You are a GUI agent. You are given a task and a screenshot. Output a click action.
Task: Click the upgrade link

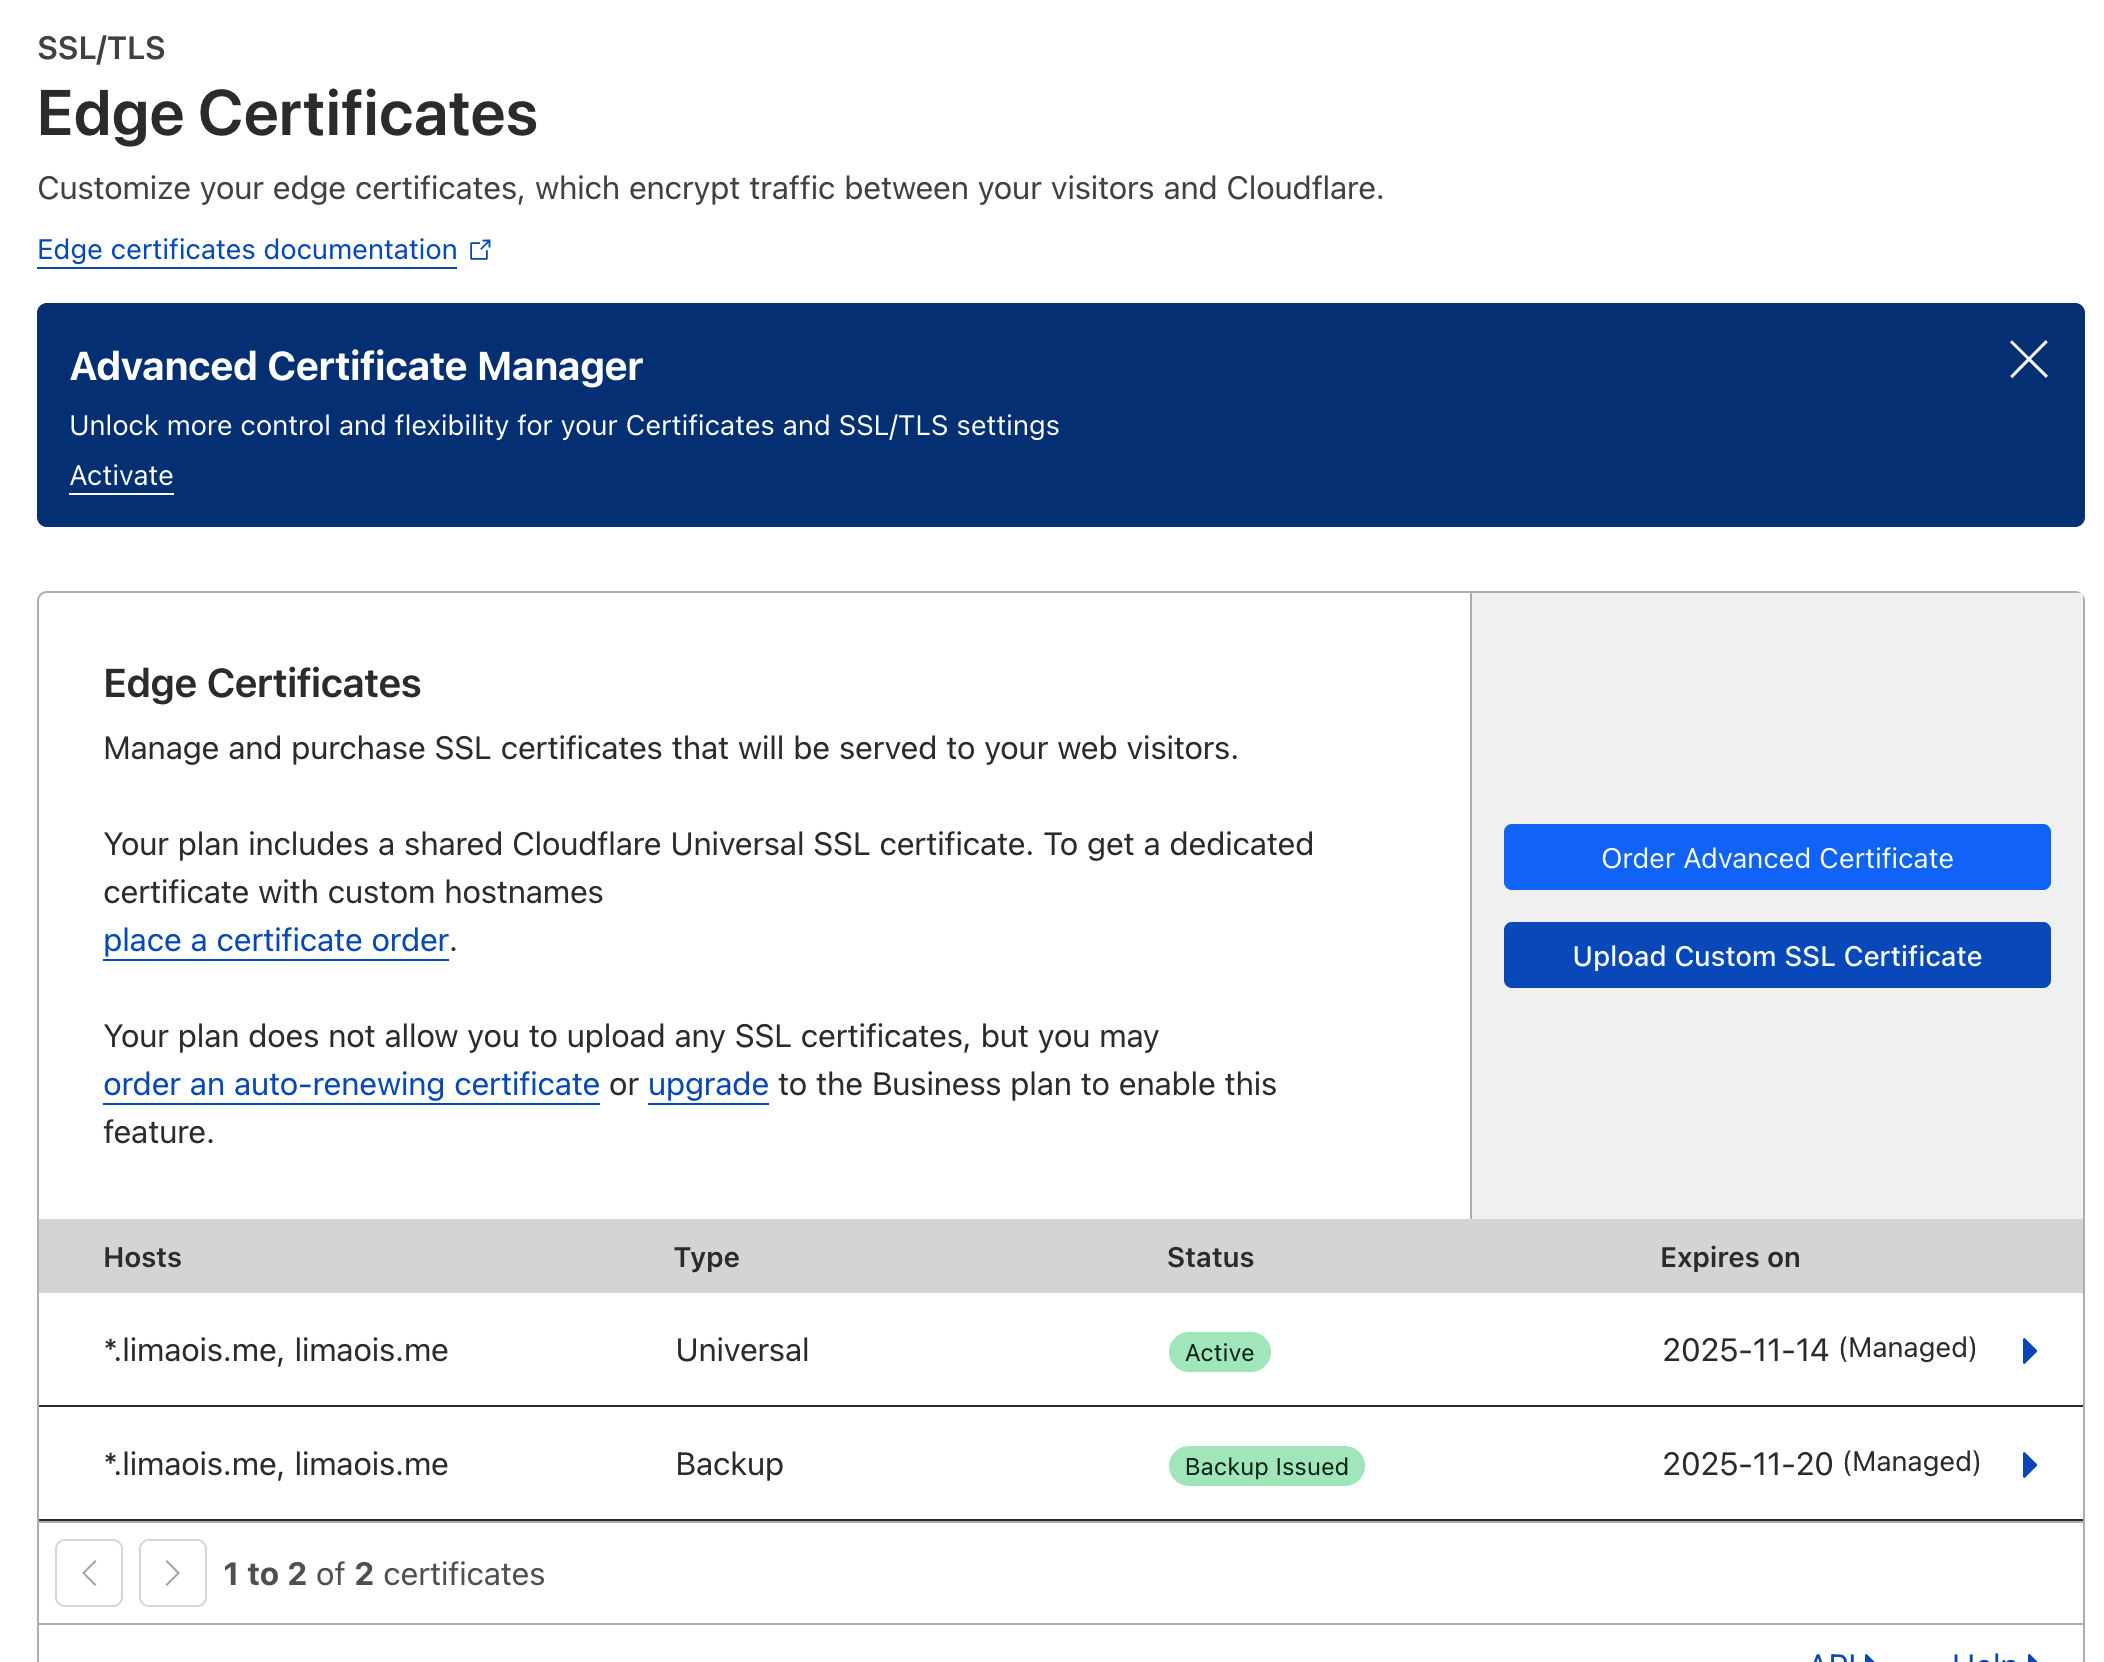(708, 1084)
